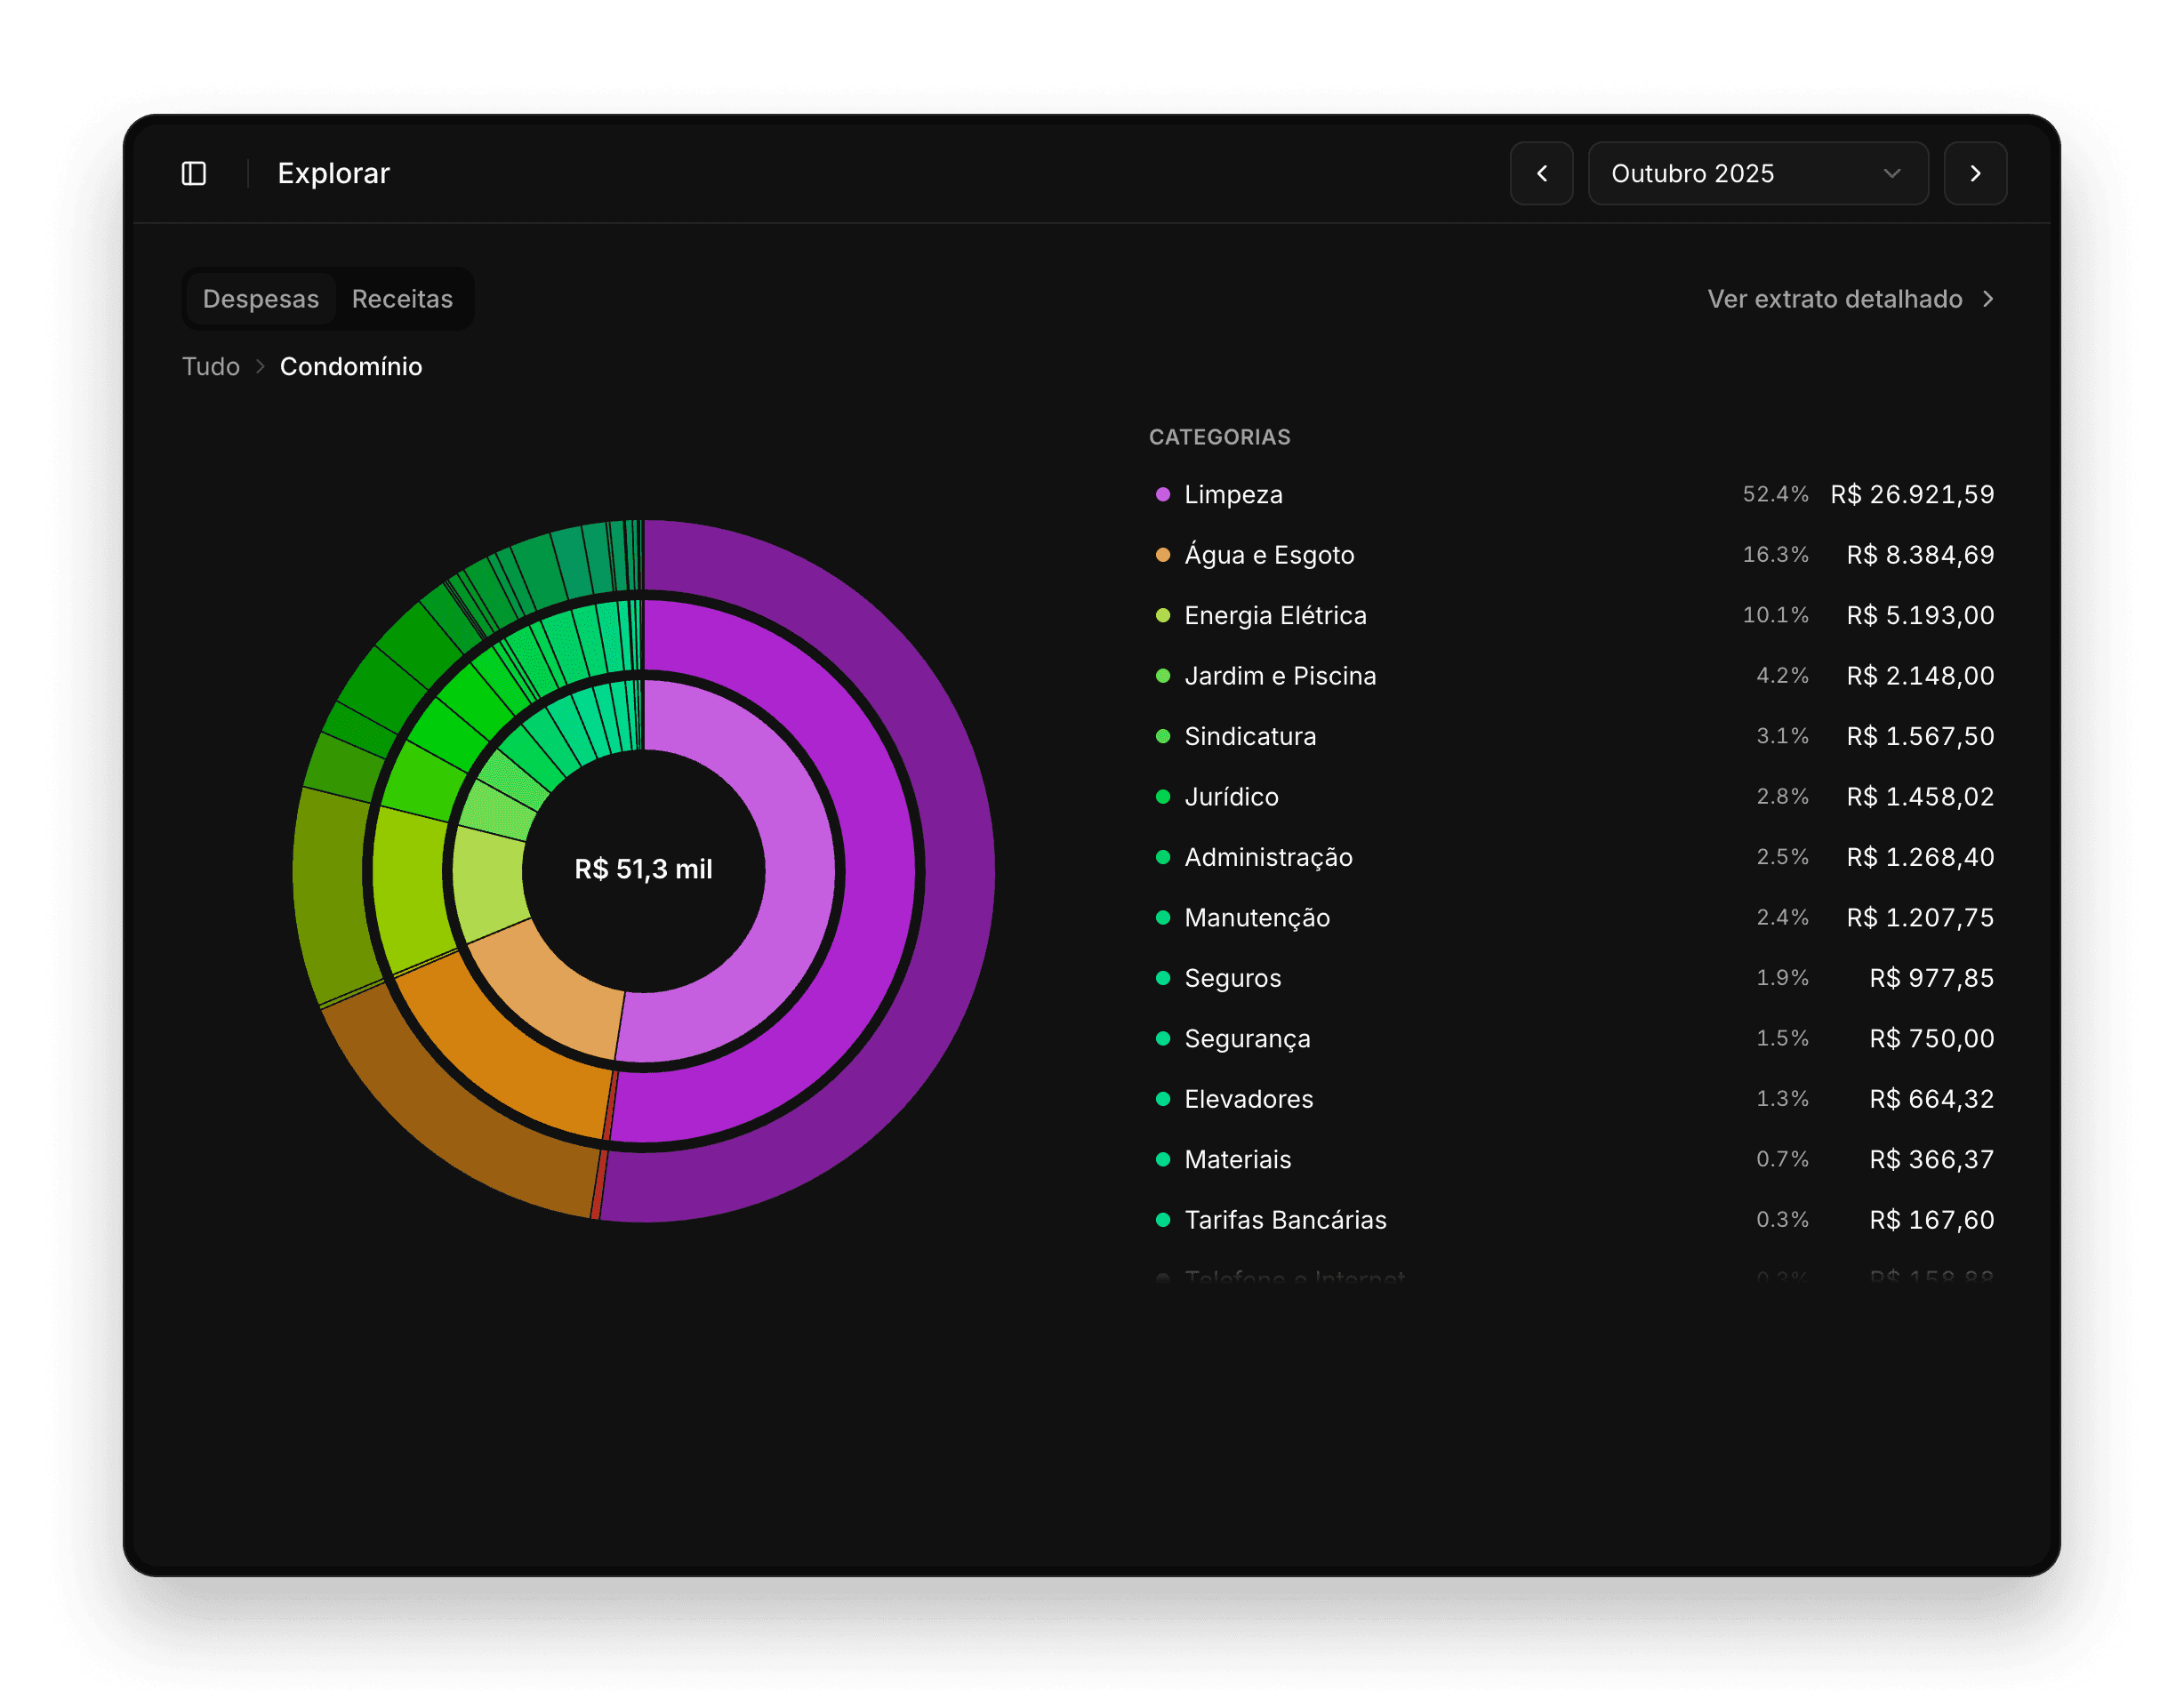Click the orange Água e Esgoto dot

(x=1162, y=555)
